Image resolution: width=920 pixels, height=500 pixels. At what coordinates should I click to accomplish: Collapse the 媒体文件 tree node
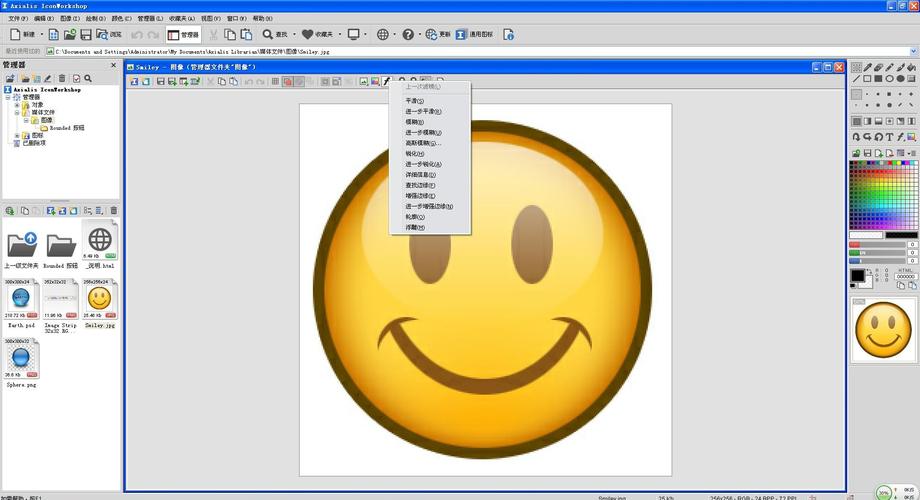tap(17, 112)
